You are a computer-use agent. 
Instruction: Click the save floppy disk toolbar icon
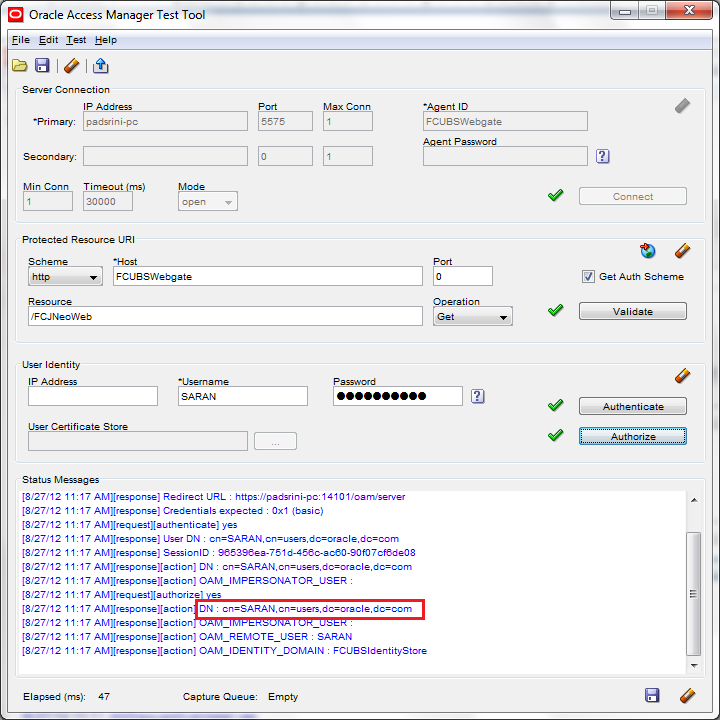click(42, 66)
